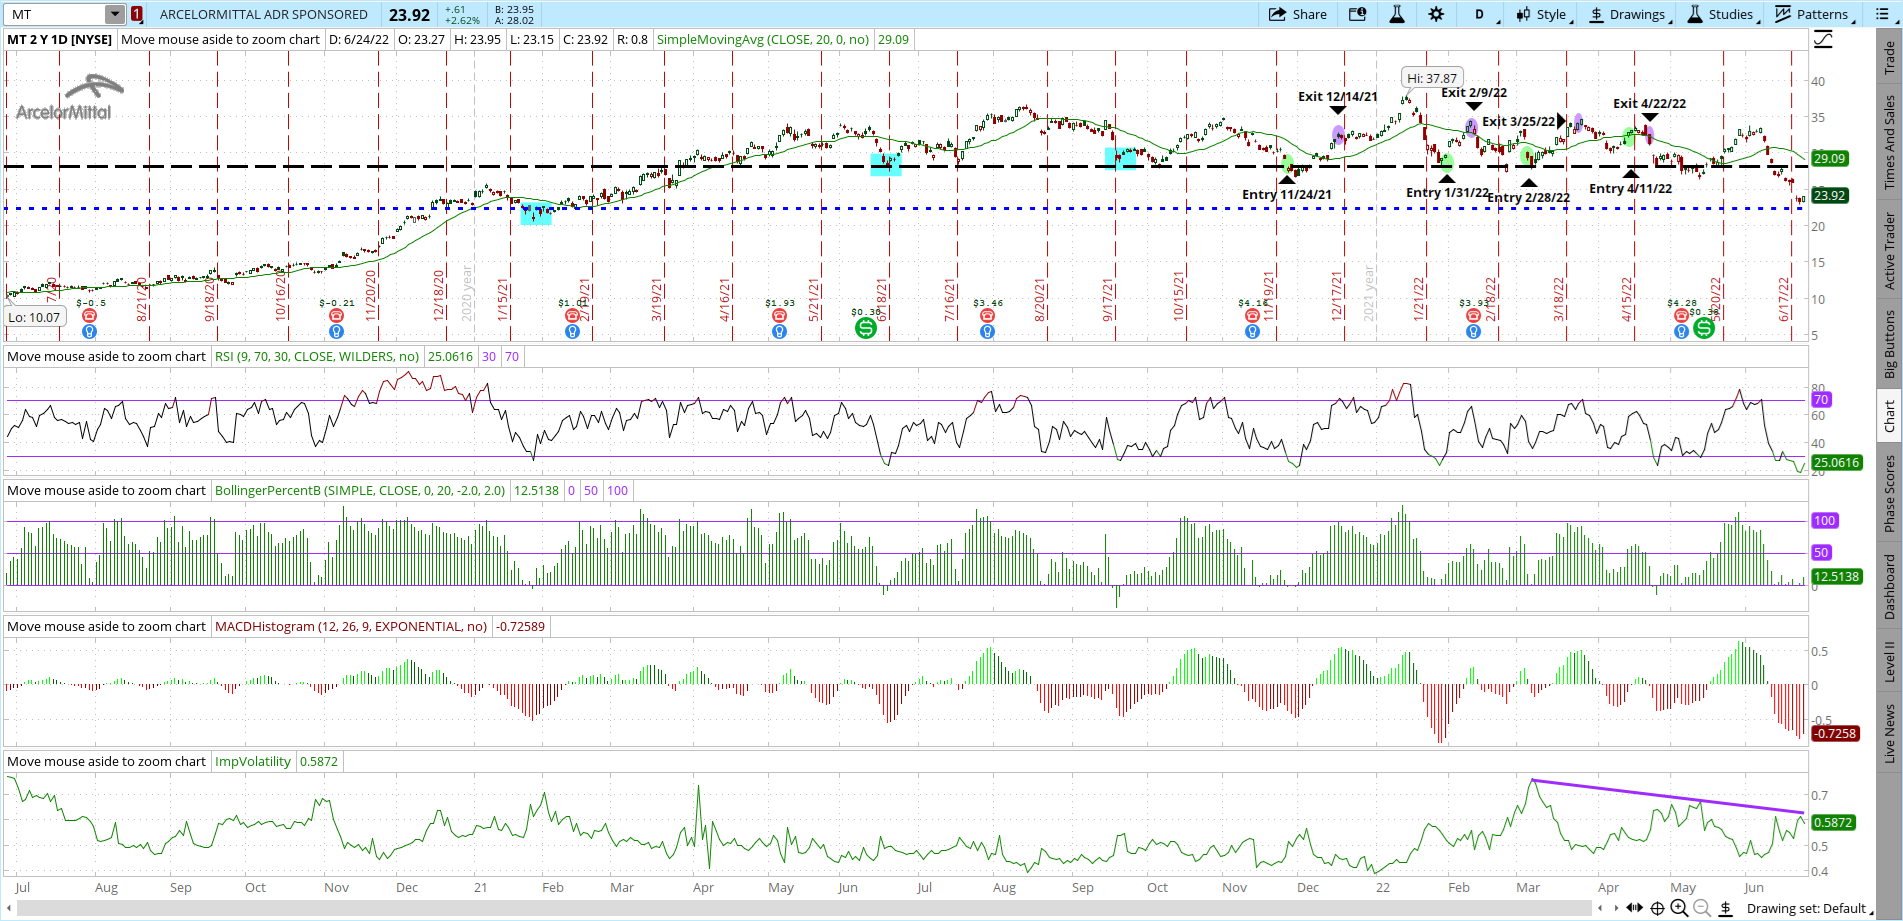Screen dimensions: 1903x921
Task: Open the quick quote card icon
Action: tap(1357, 14)
